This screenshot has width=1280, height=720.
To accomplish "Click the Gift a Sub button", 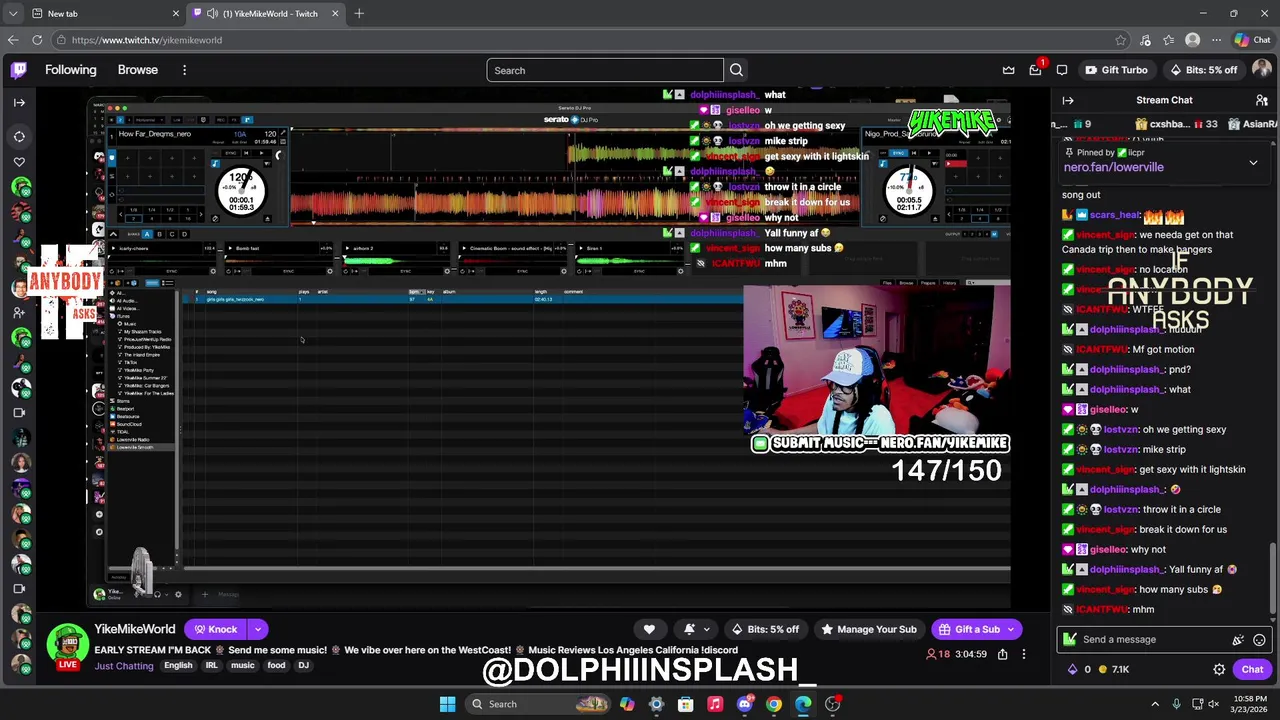I will click(x=968, y=629).
